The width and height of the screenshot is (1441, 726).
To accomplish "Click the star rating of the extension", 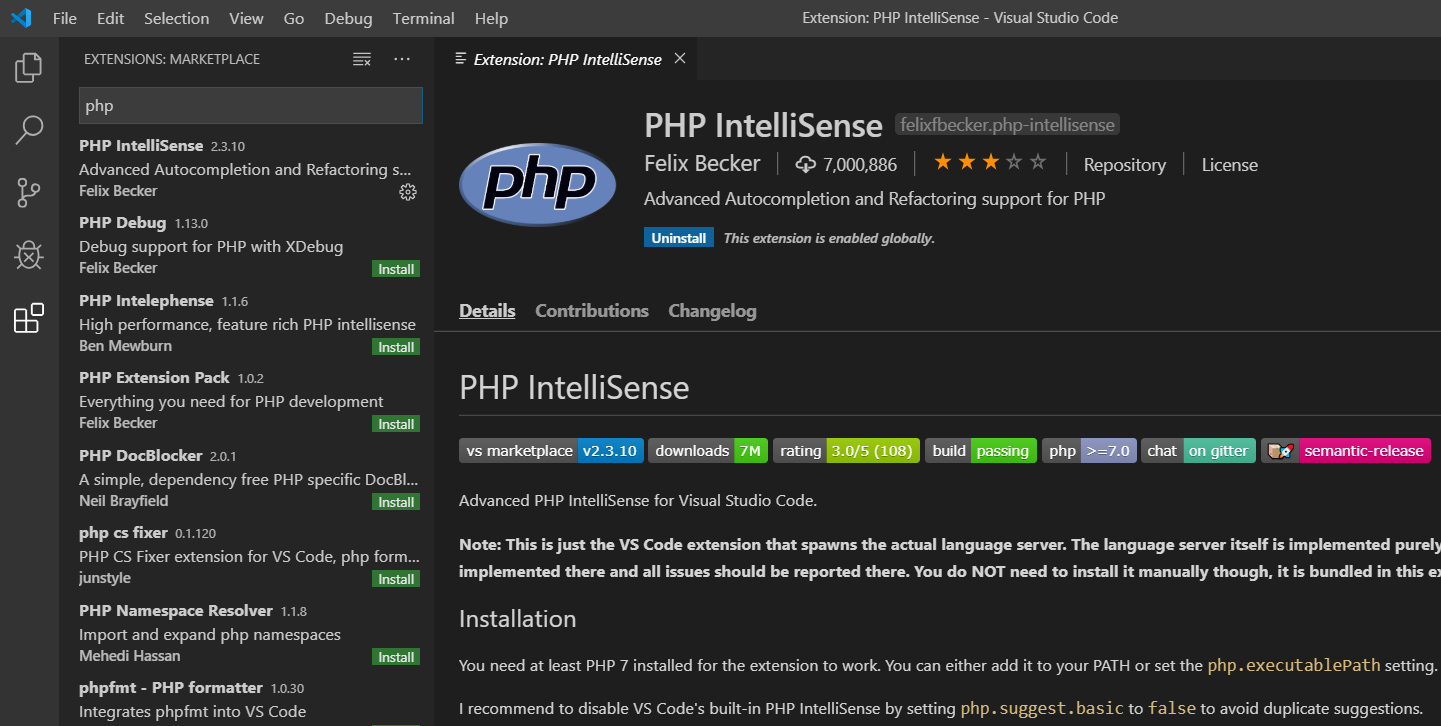I will [x=990, y=162].
